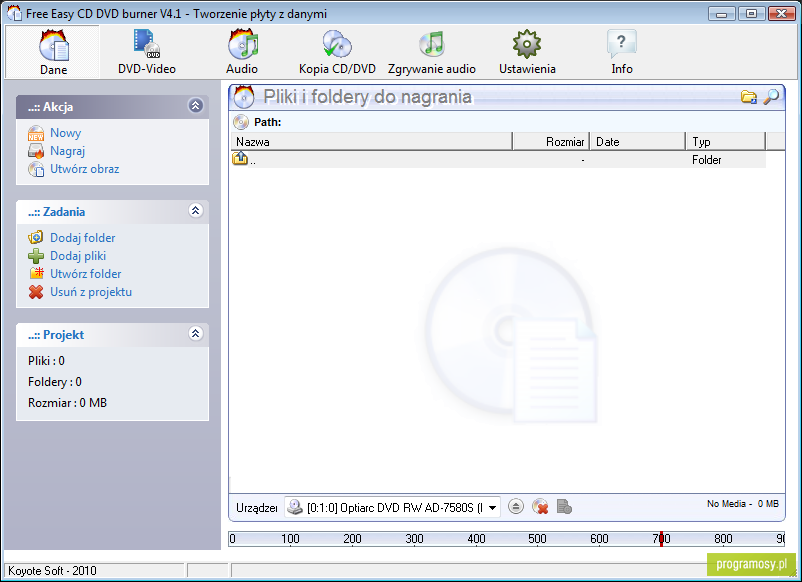Click the 'Koyote Soft - 2010' status bar text
Viewport: 802px width, 582px height.
(x=52, y=571)
